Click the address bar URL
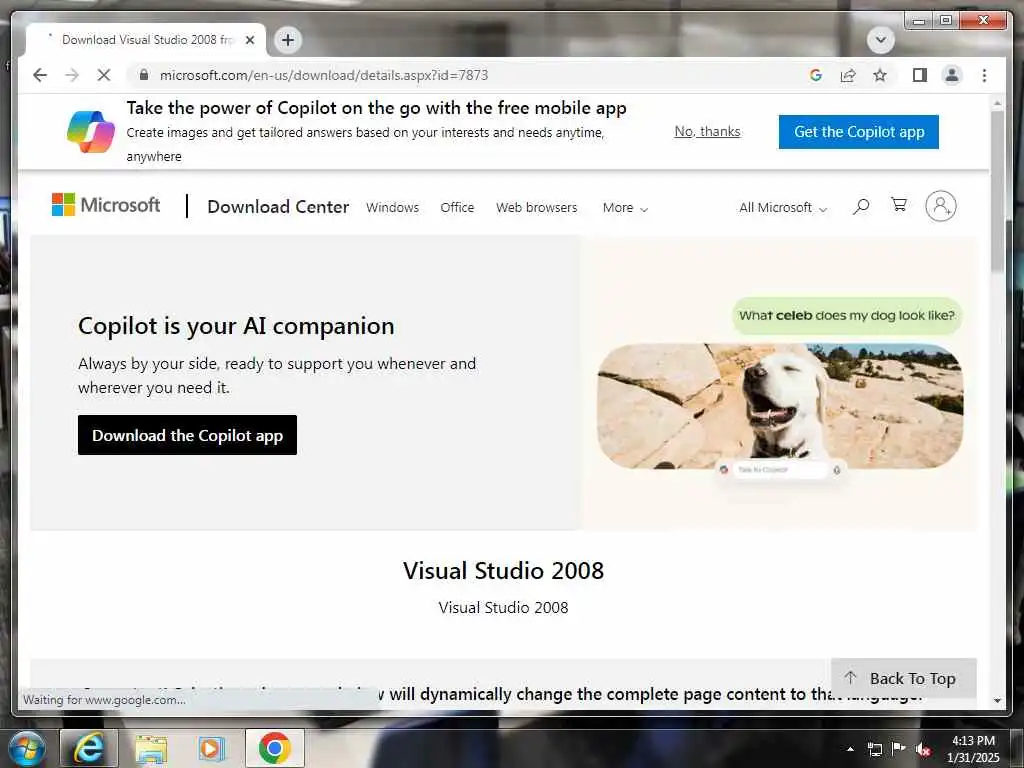Viewport: 1024px width, 768px height. click(x=324, y=75)
